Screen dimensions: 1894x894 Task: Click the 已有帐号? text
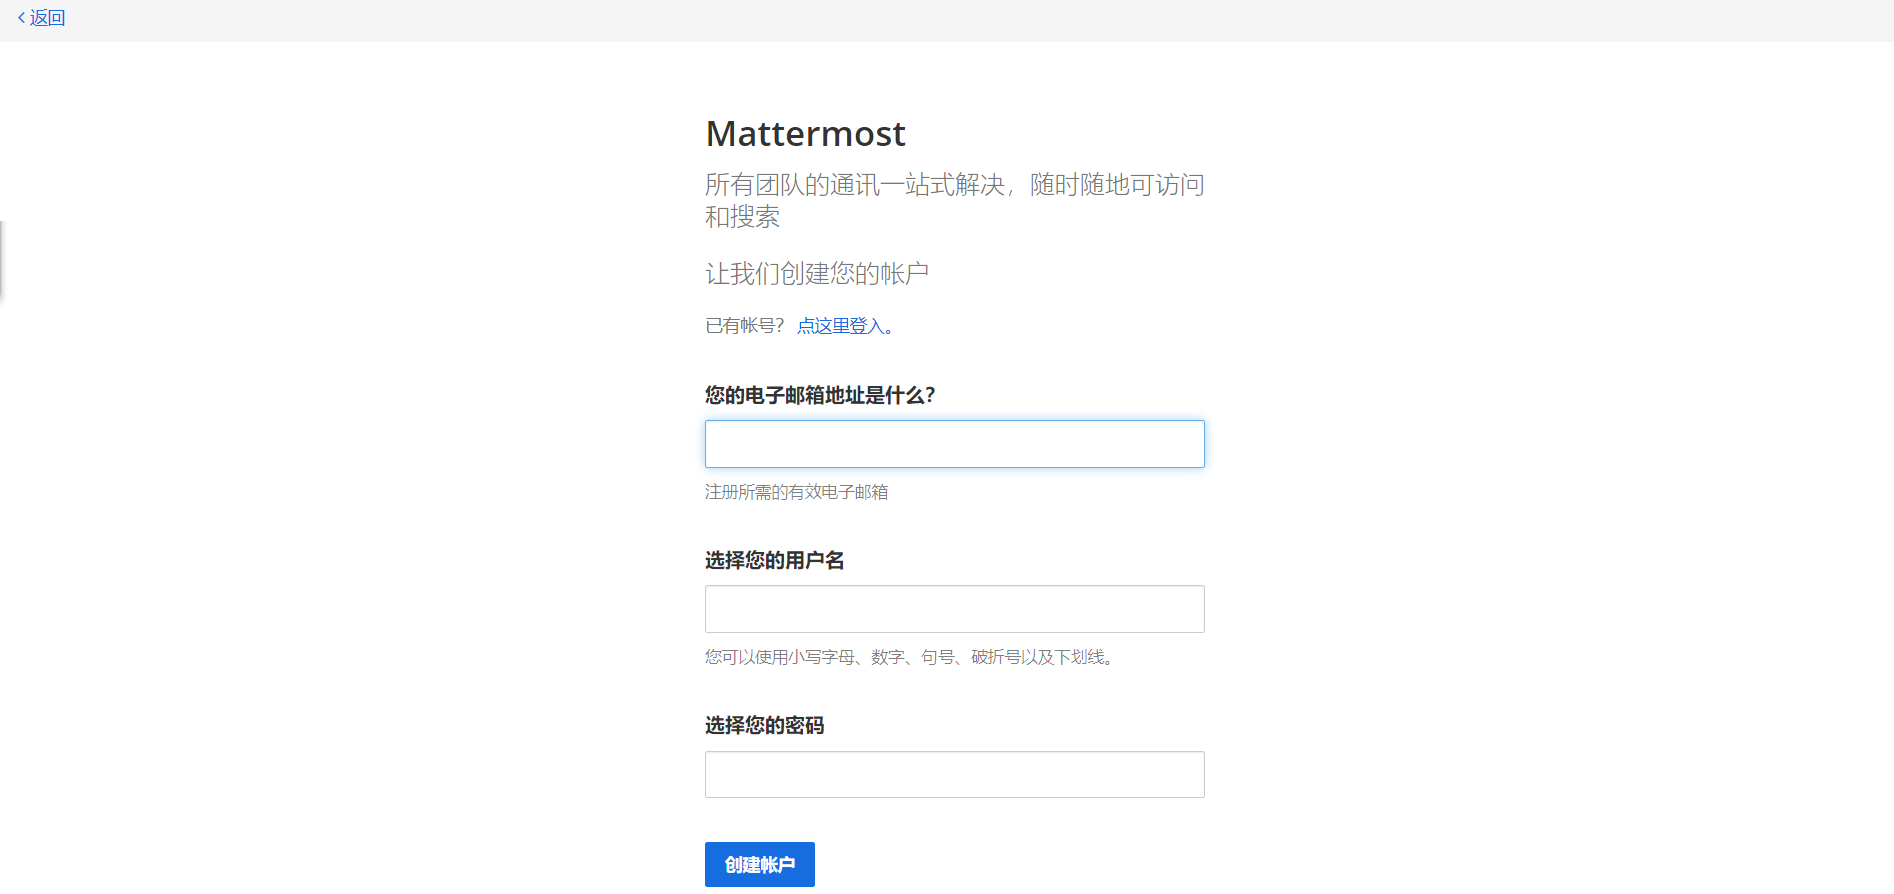[745, 326]
